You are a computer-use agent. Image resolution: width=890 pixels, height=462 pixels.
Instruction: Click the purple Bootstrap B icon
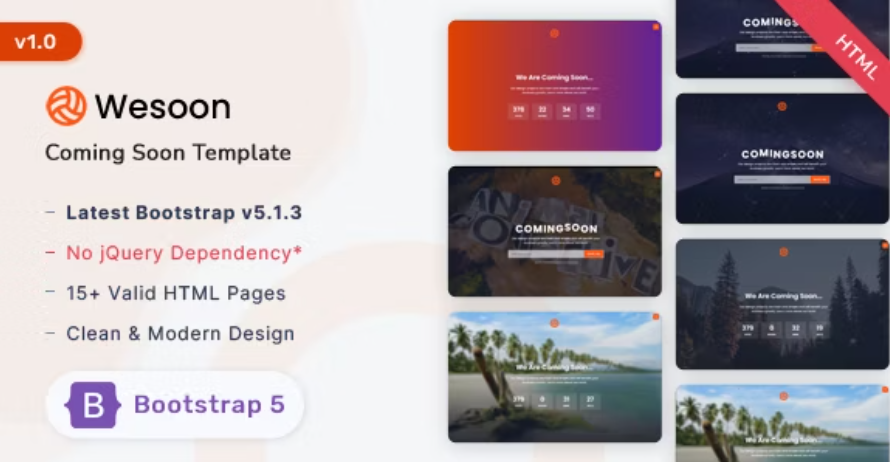point(93,405)
